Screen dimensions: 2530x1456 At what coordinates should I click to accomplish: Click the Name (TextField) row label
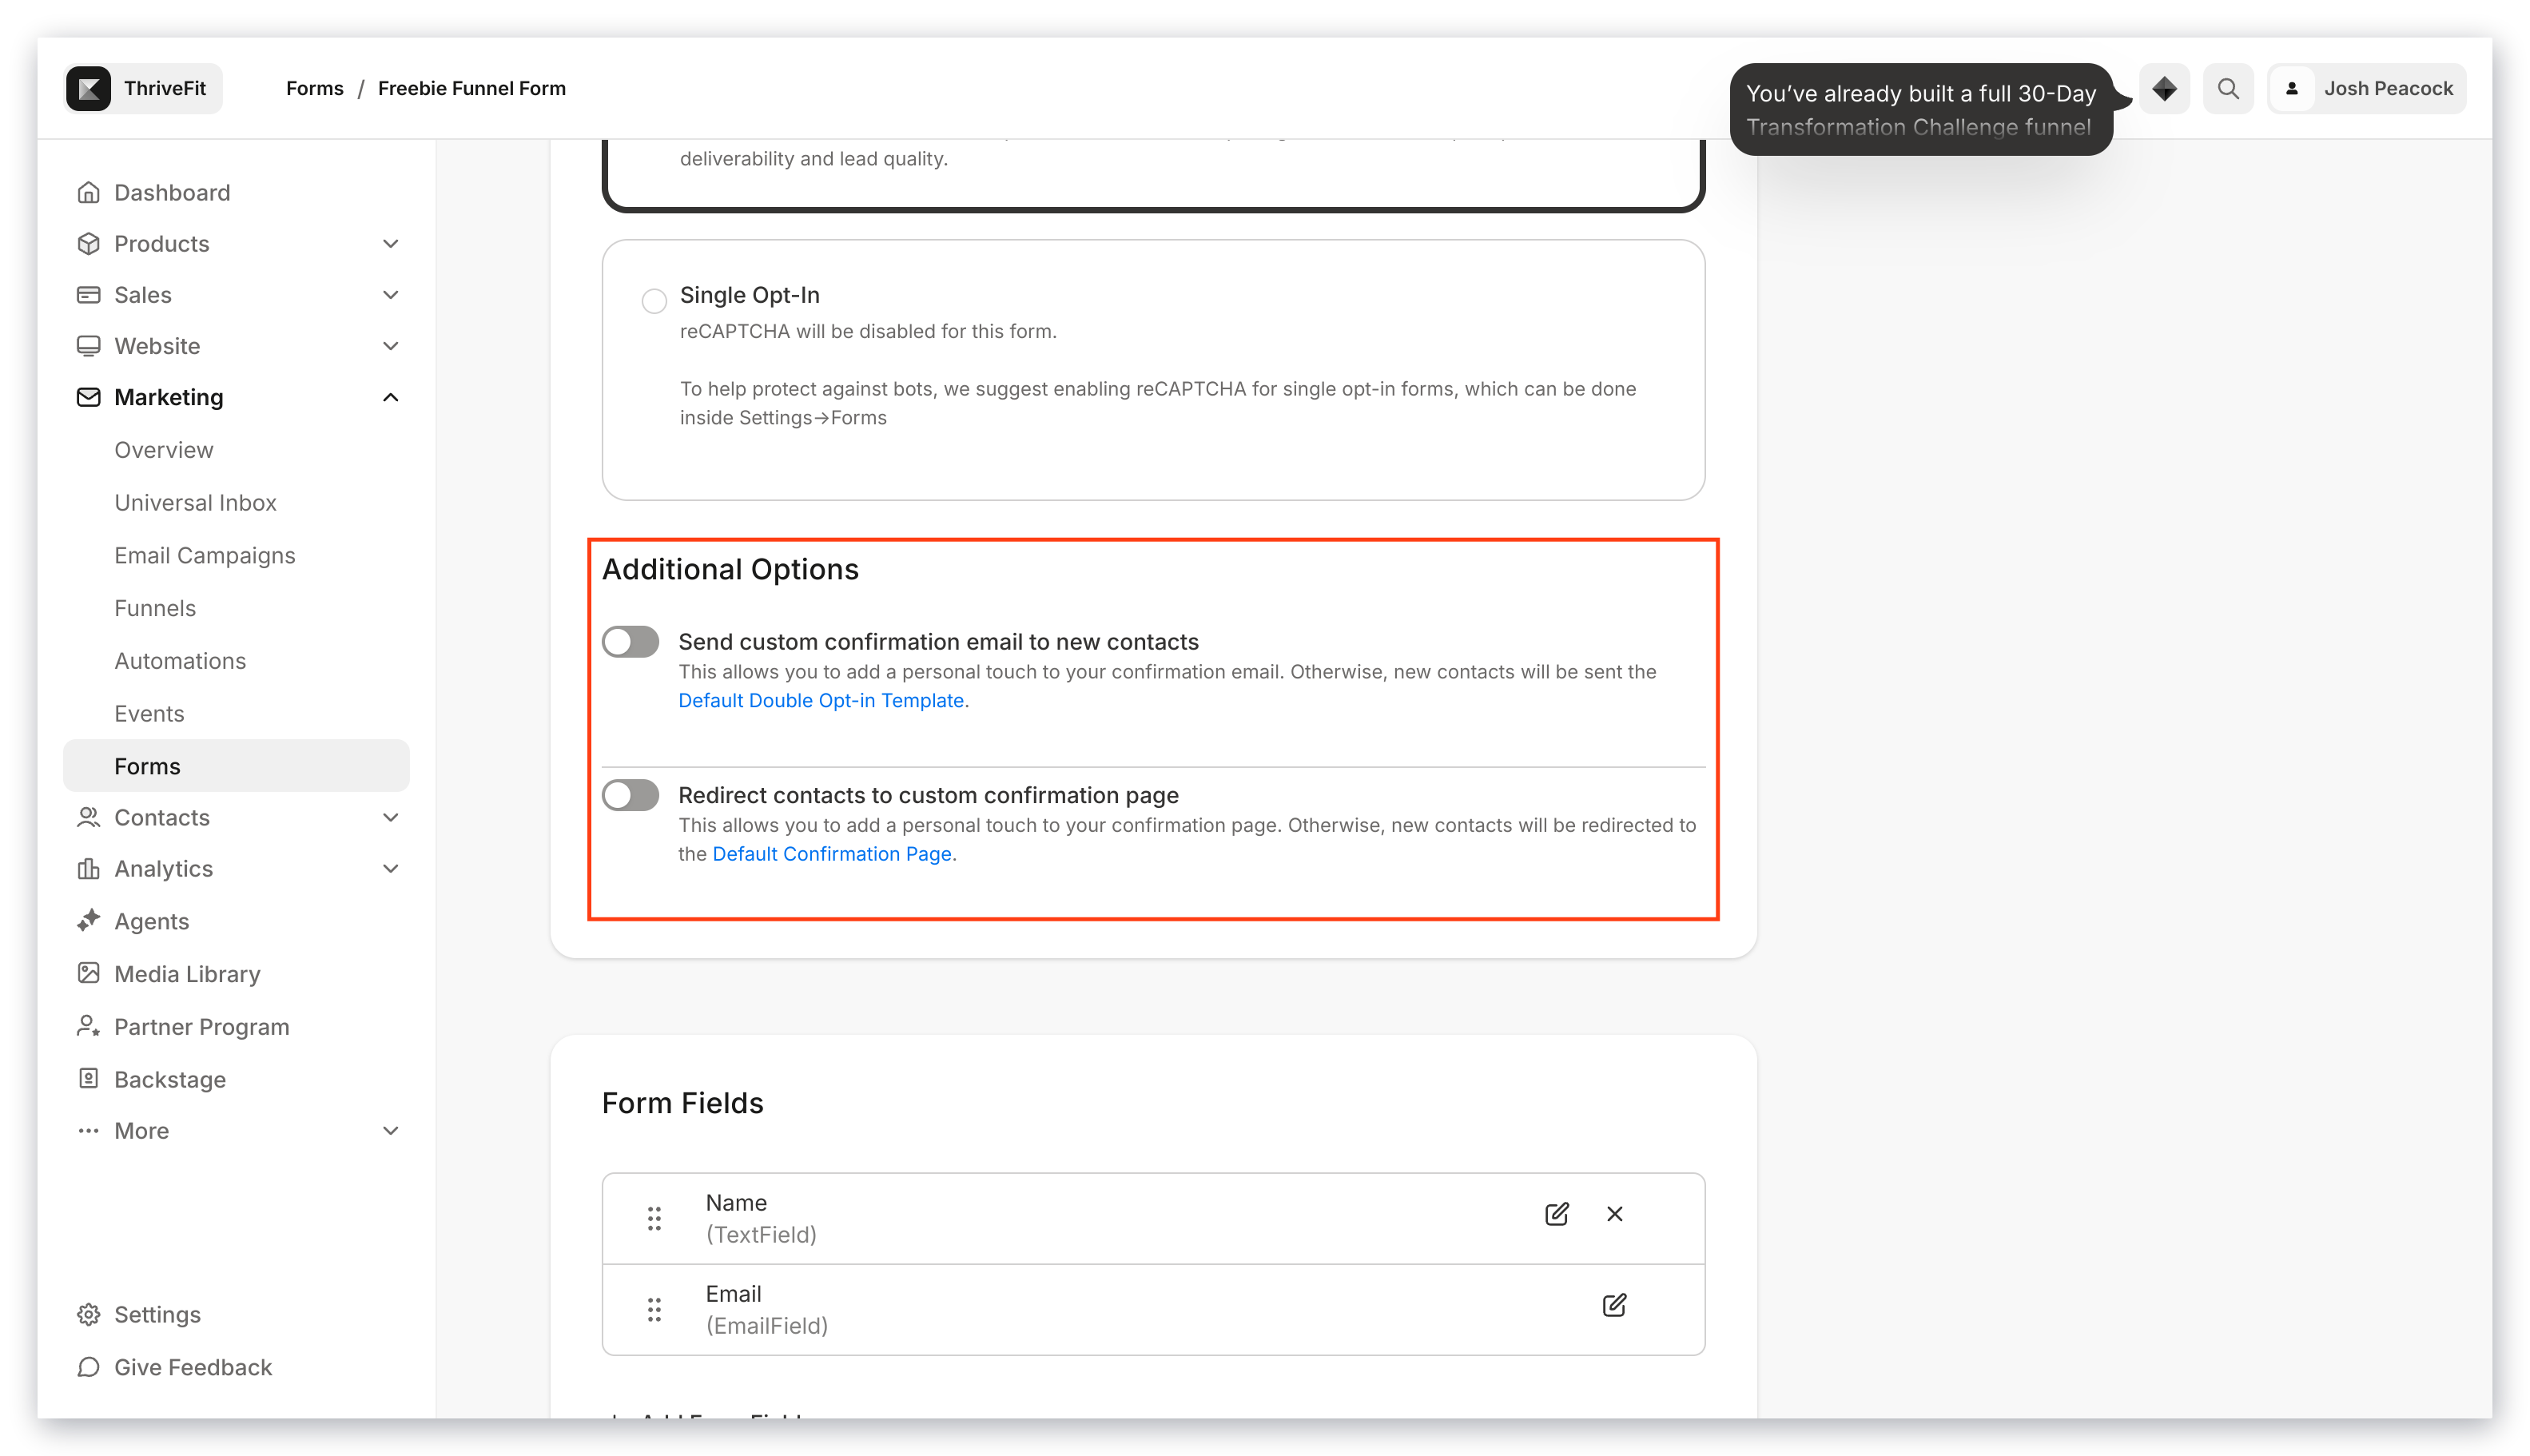pyautogui.click(x=761, y=1218)
